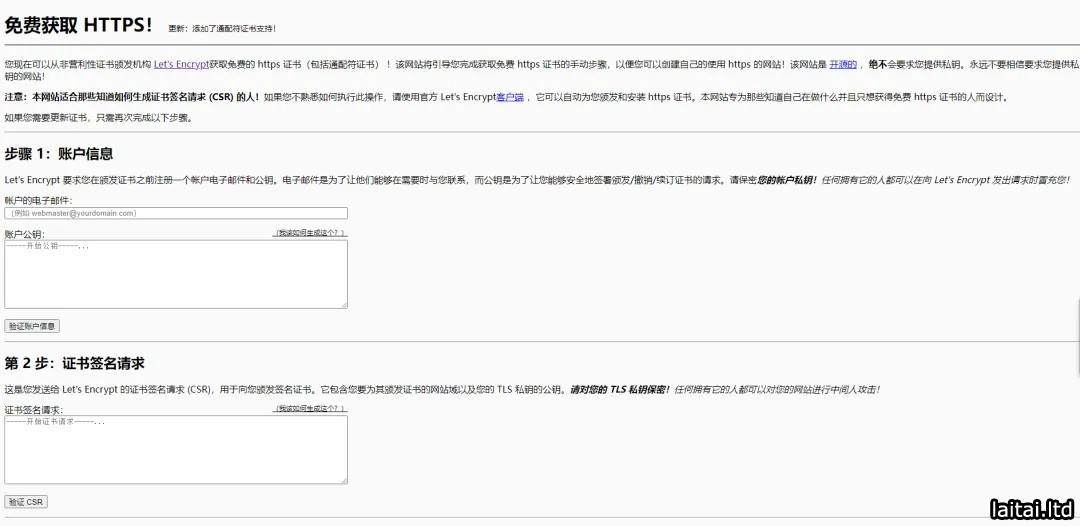Focus the account email input field
This screenshot has width=1080, height=526.
point(176,213)
